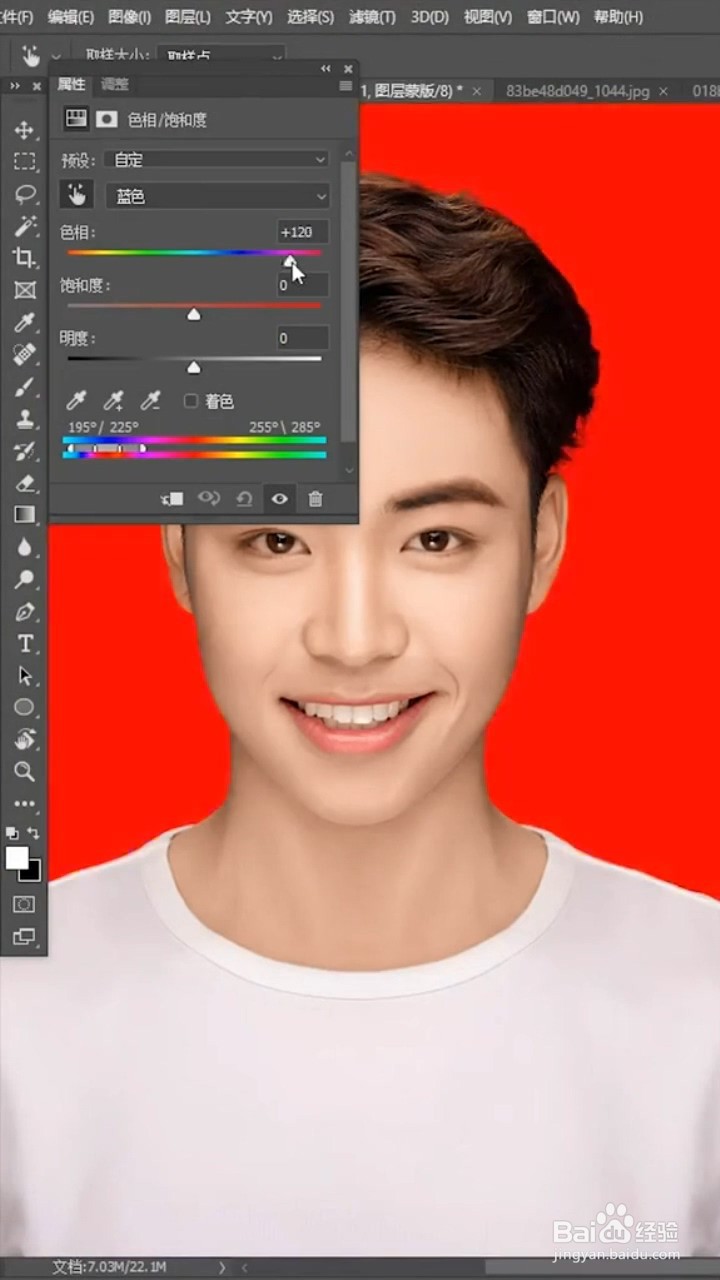Open the 预设 preset dropdown

[218, 160]
